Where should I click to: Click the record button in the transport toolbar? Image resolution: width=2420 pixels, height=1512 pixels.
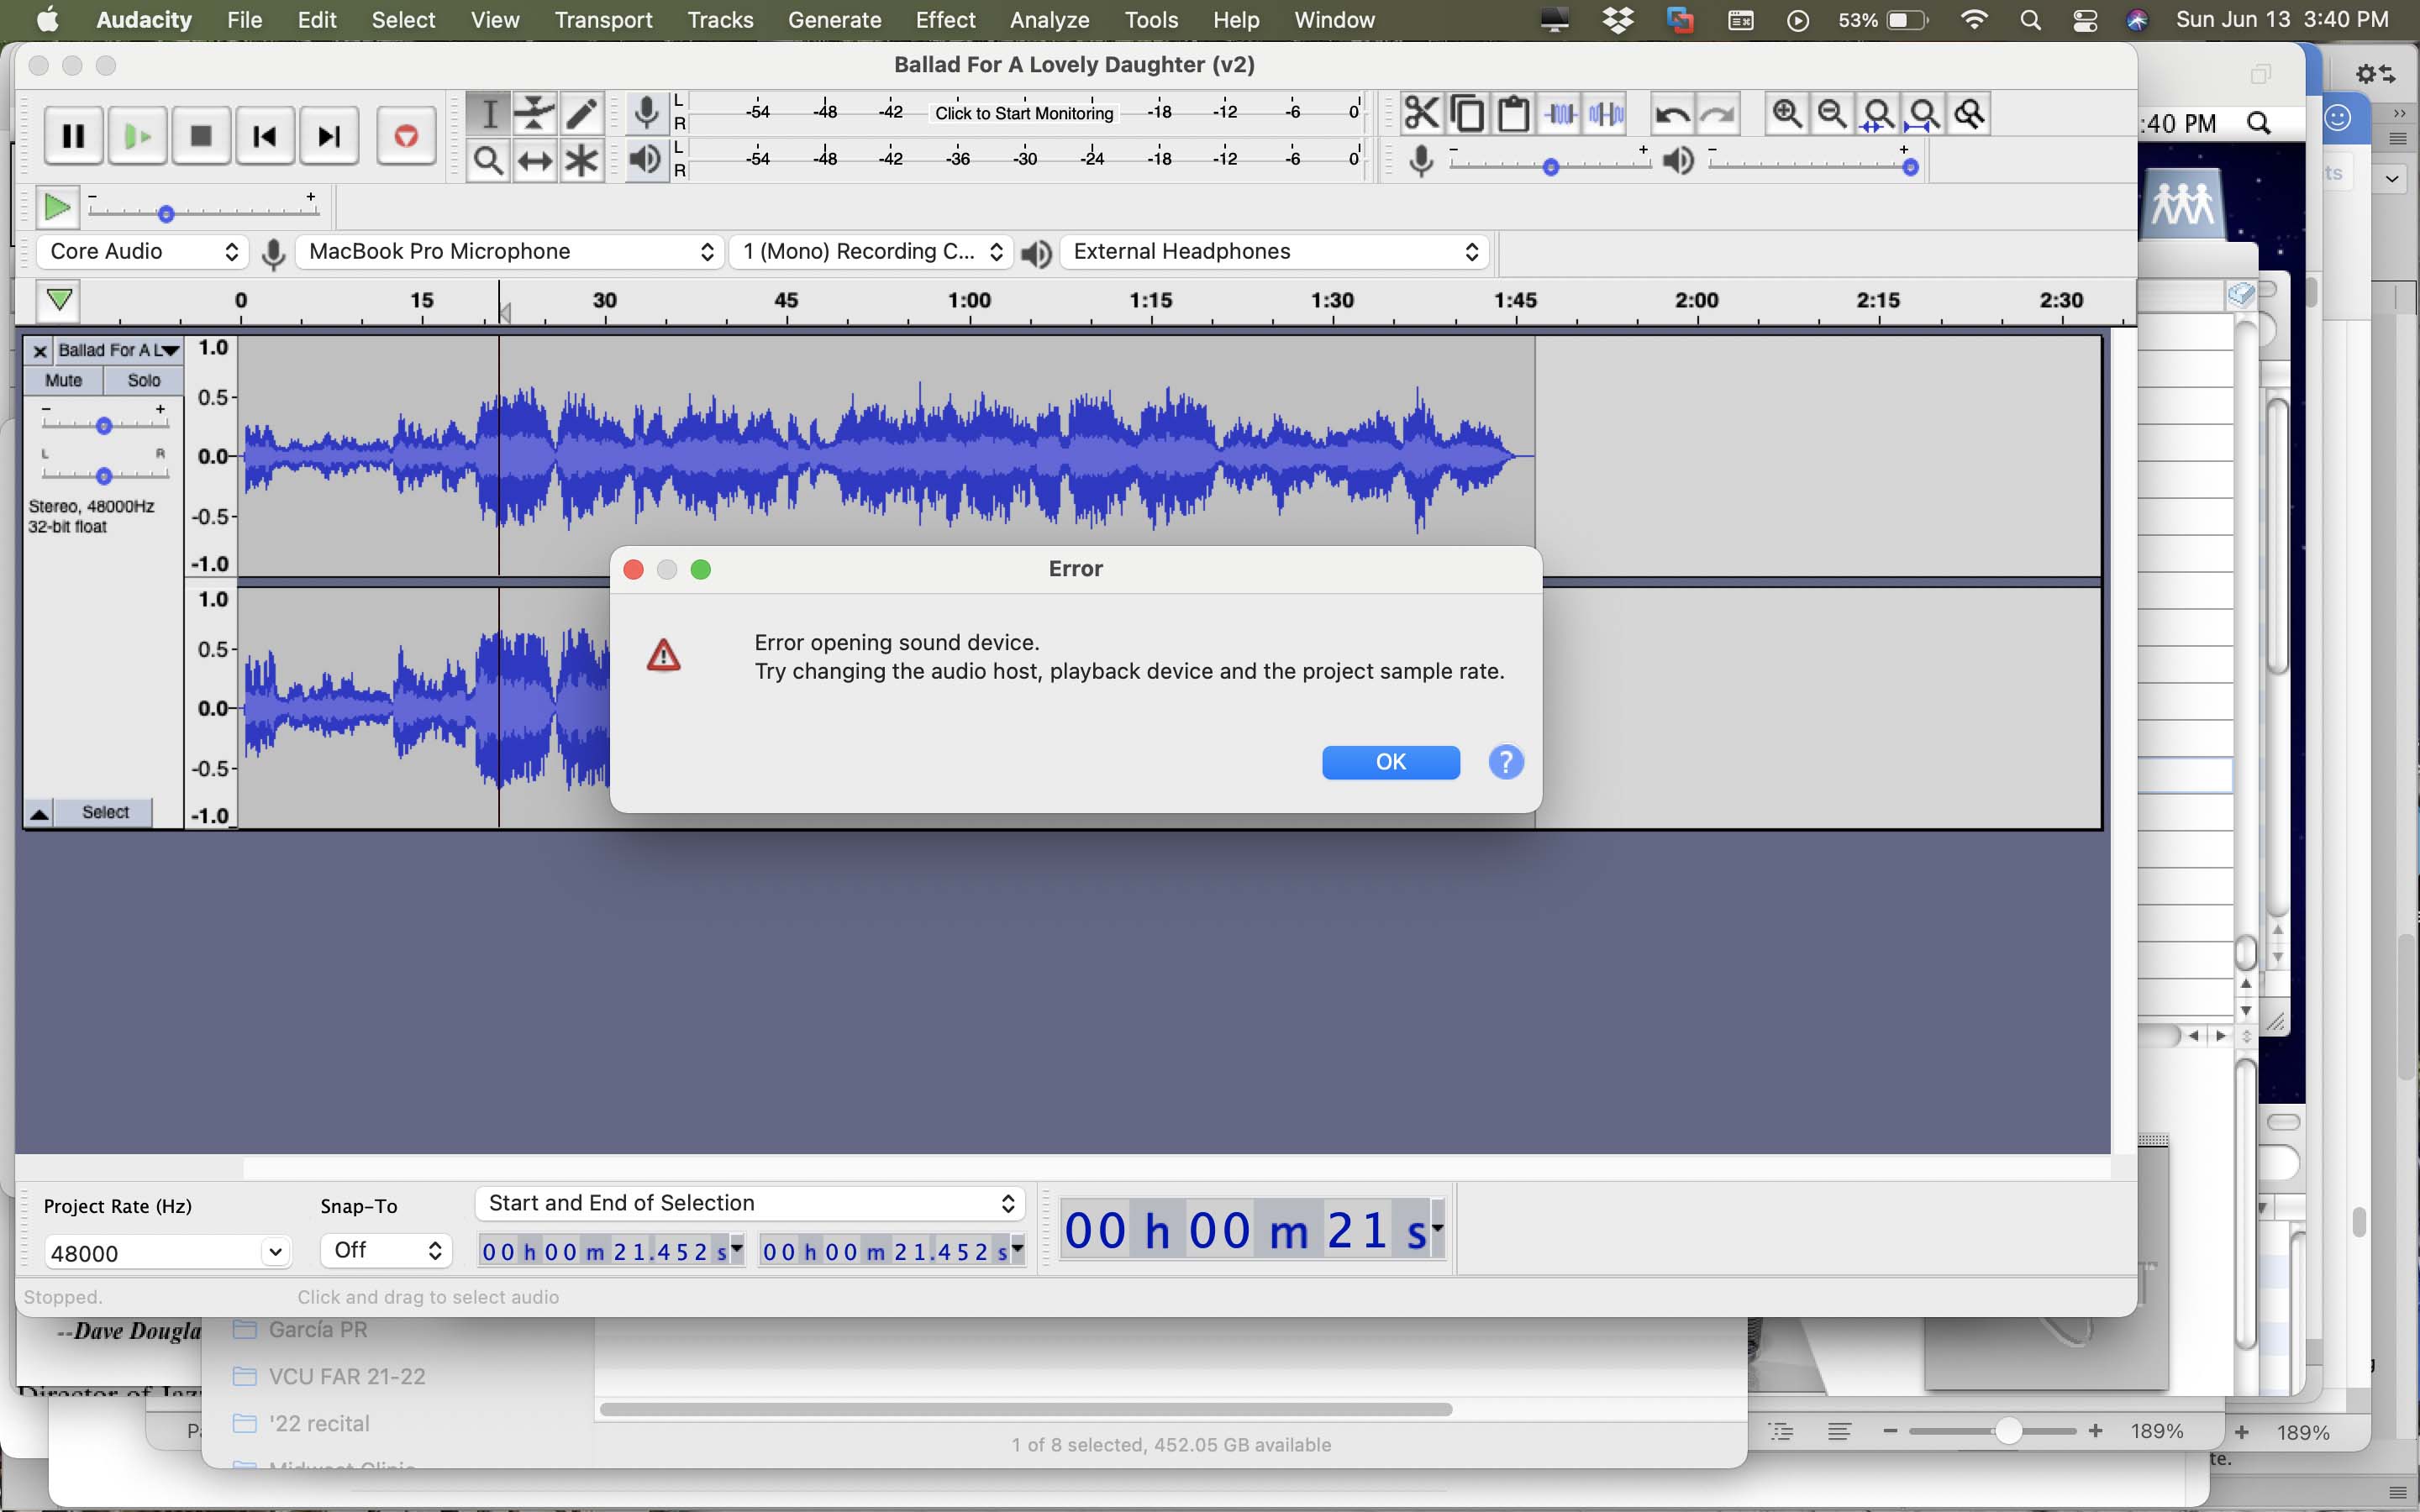[x=405, y=135]
